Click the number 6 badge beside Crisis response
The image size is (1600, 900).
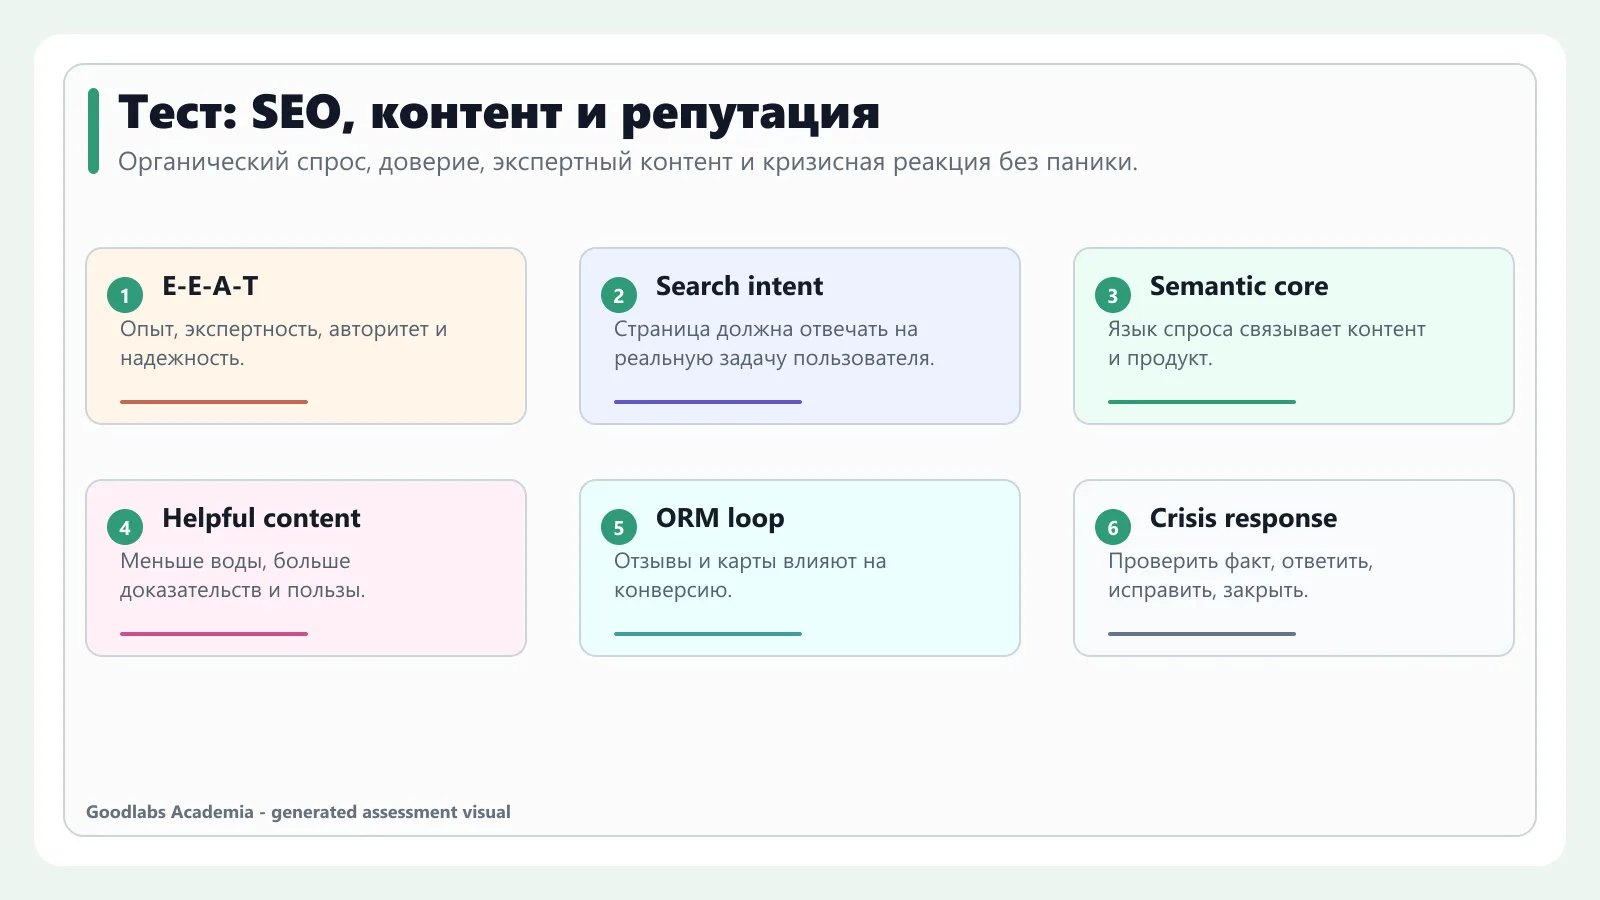[1113, 527]
